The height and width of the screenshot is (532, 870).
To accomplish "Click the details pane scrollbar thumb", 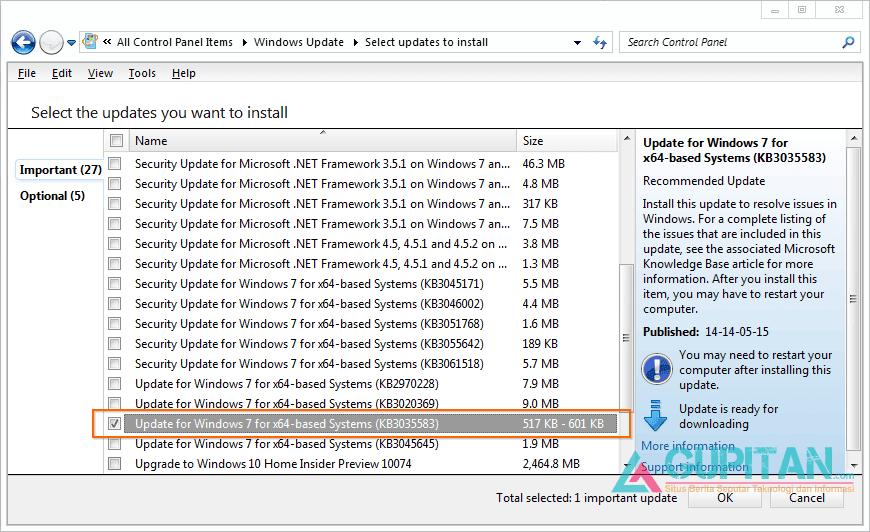I will (x=854, y=299).
